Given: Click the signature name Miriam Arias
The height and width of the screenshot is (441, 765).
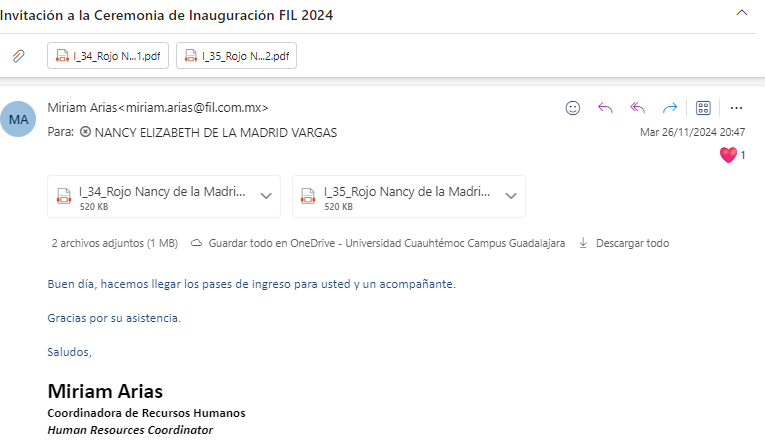Looking at the screenshot, I should pos(105,391).
